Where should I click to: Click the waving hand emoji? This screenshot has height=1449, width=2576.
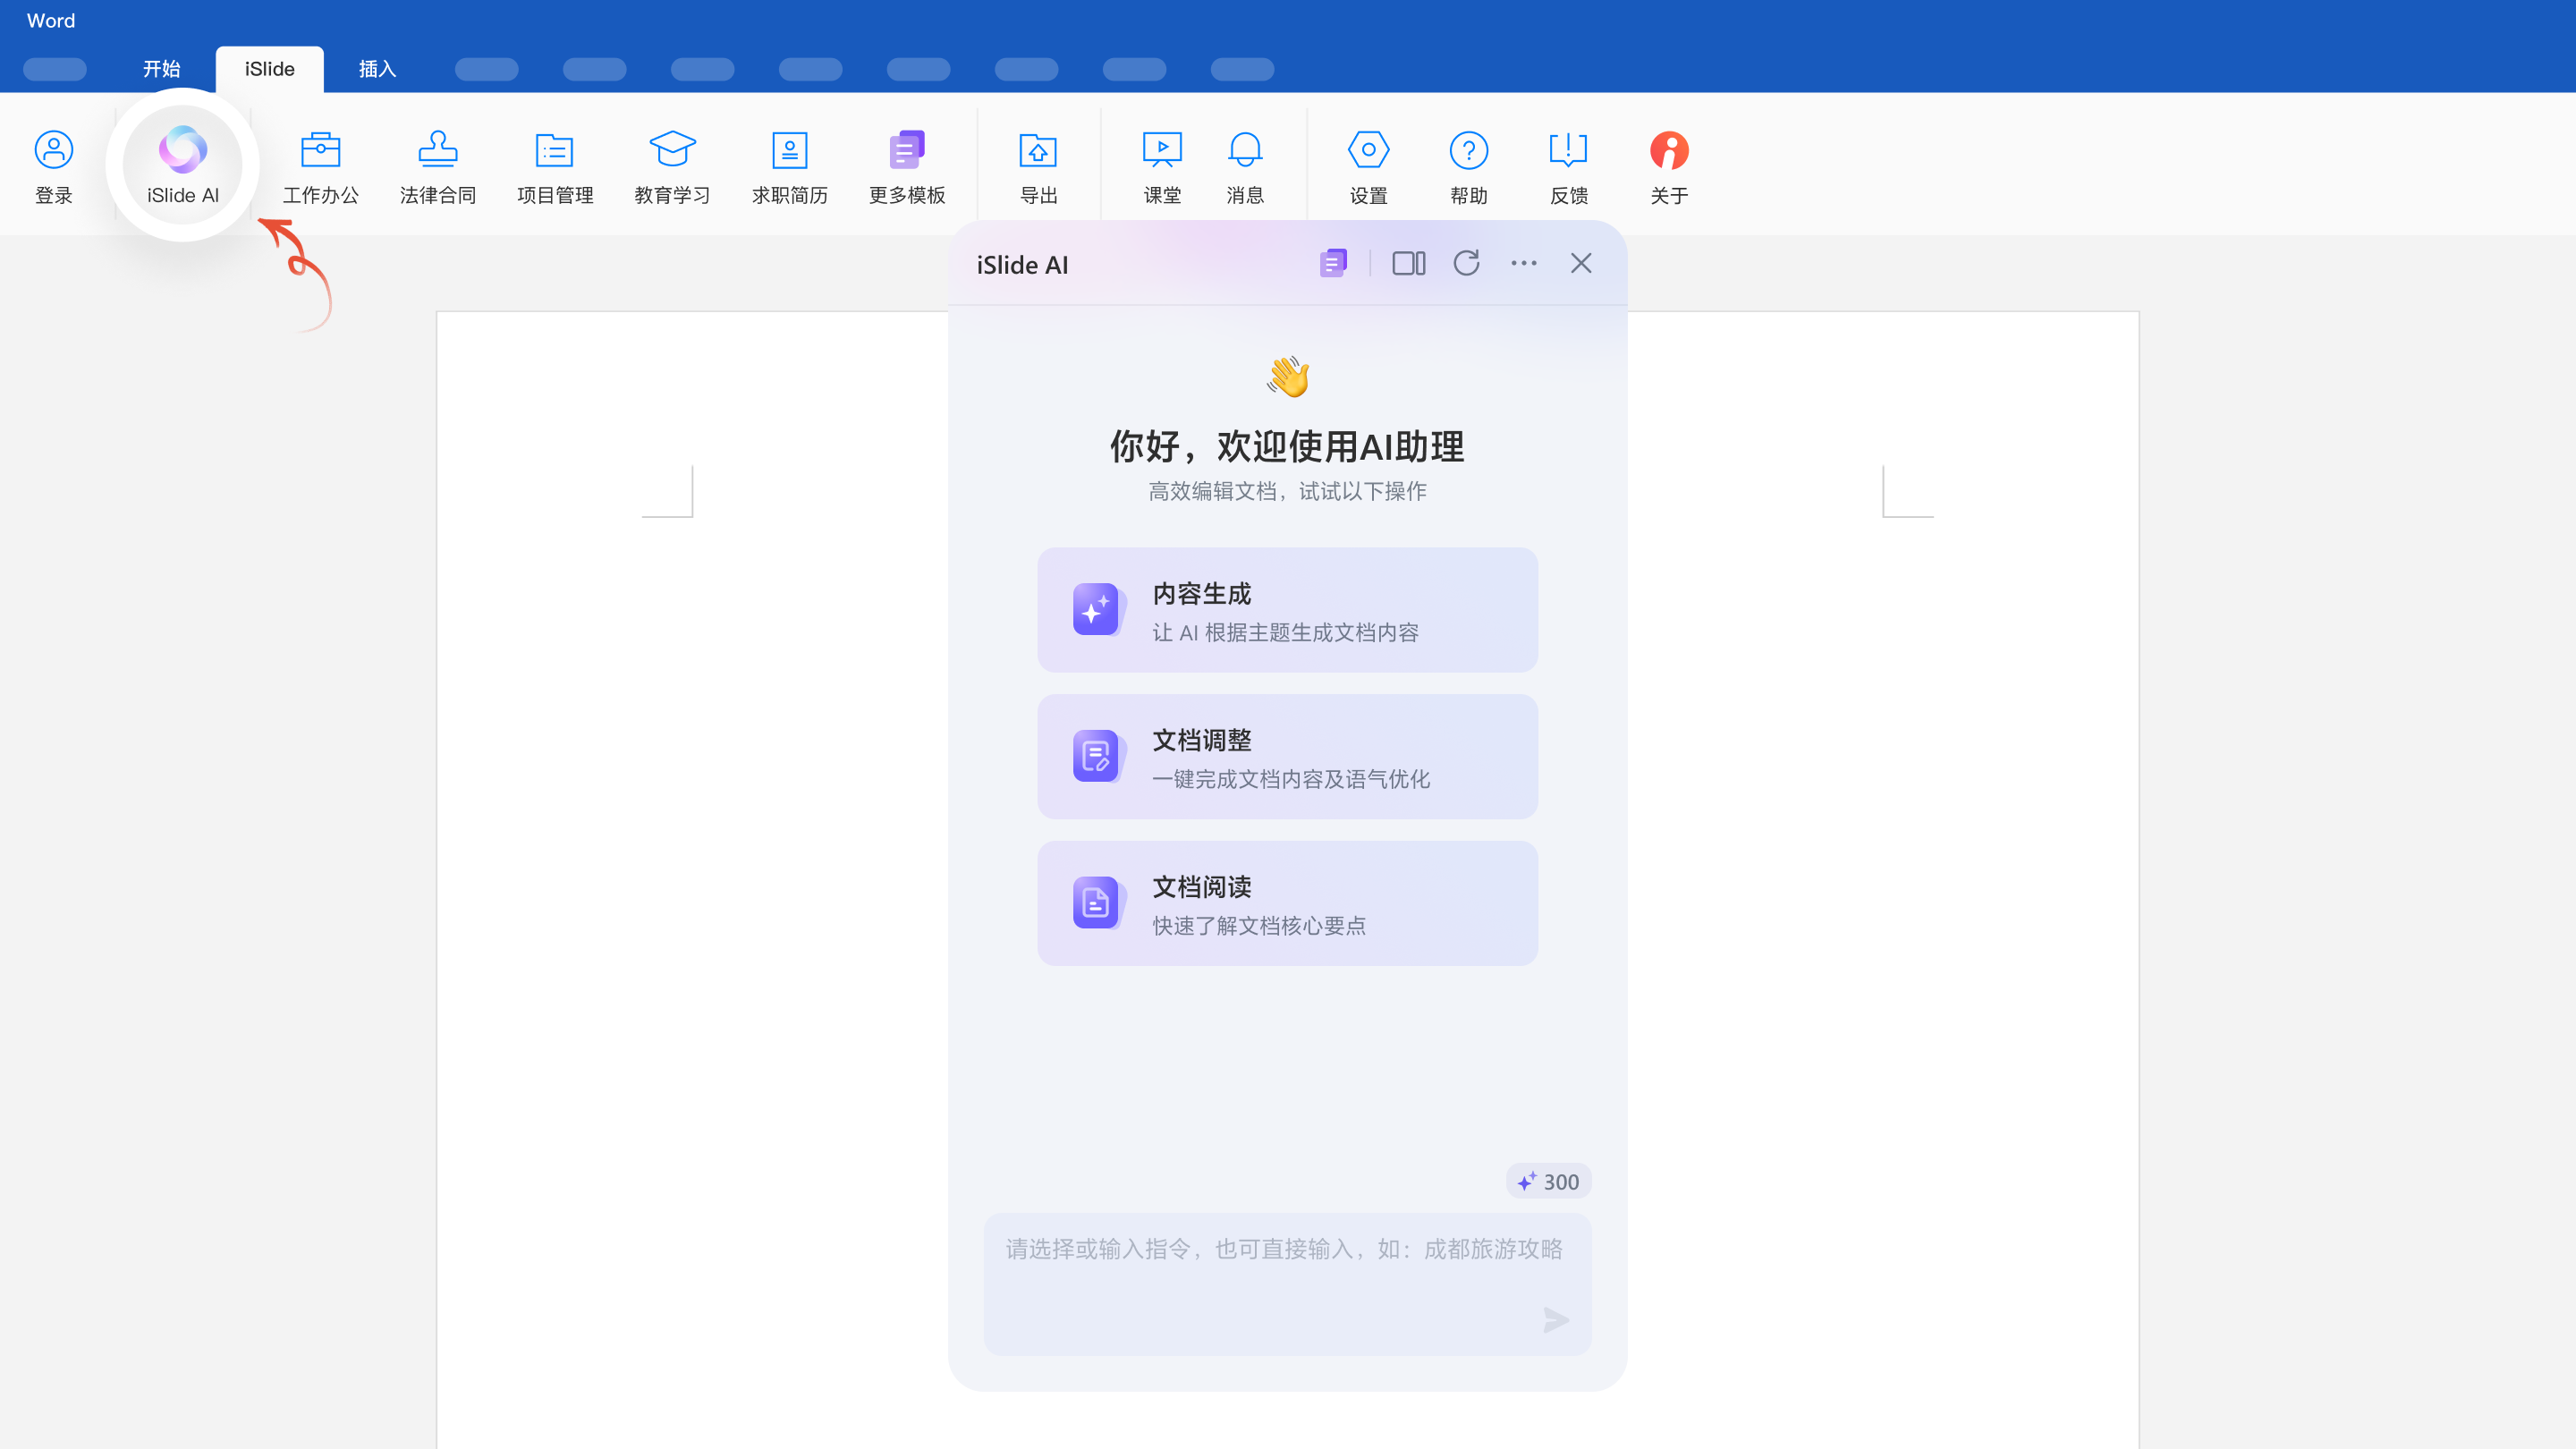[1288, 377]
